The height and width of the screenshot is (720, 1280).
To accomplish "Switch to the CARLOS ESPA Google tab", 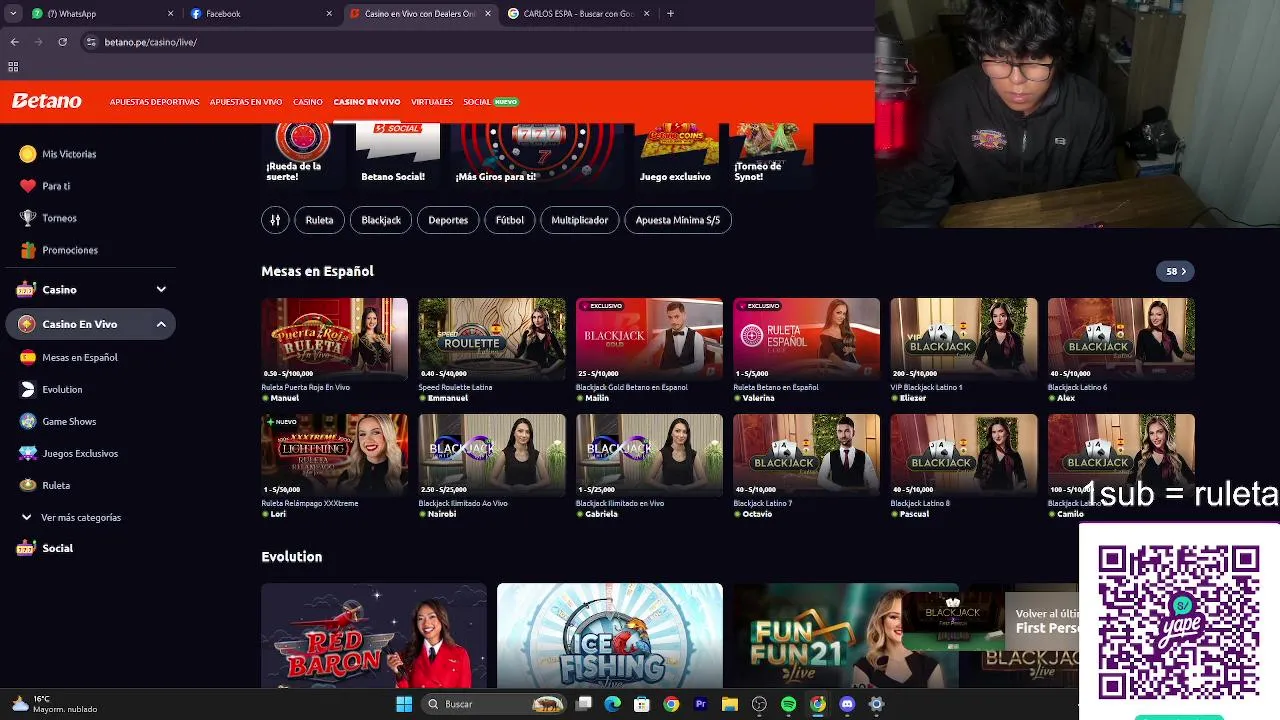I will click(579, 14).
